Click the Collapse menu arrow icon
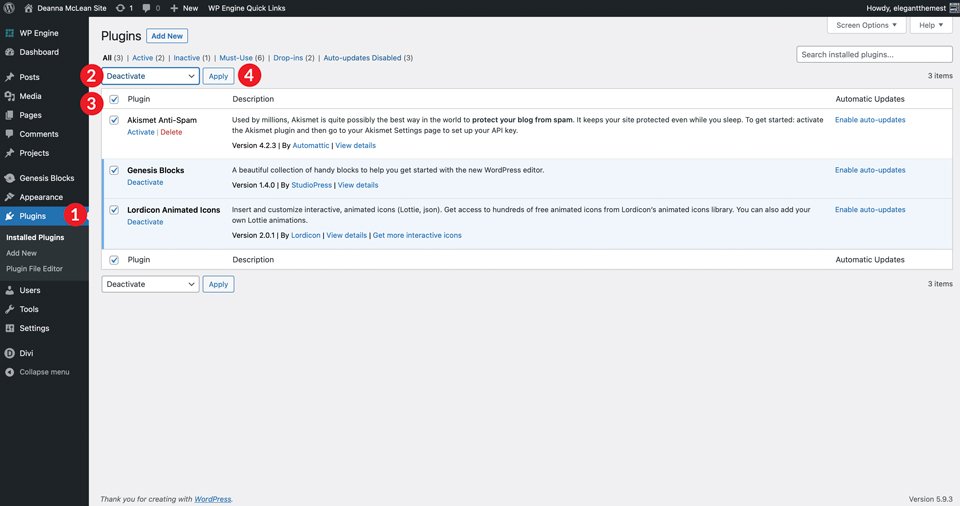Screen dimensions: 960x506 (x=9, y=372)
